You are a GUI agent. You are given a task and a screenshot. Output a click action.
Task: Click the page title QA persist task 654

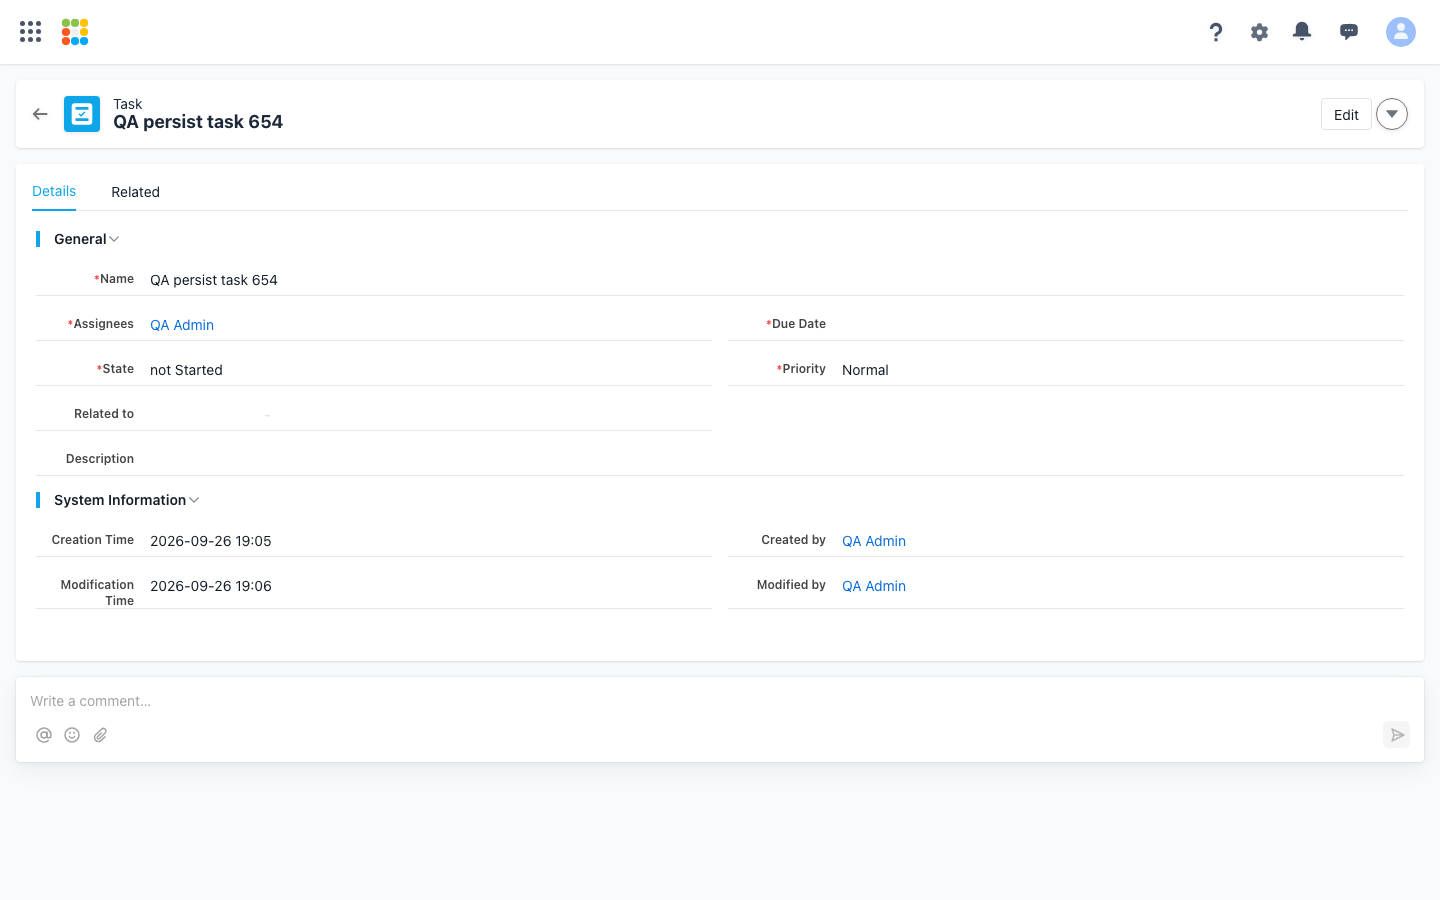(198, 122)
